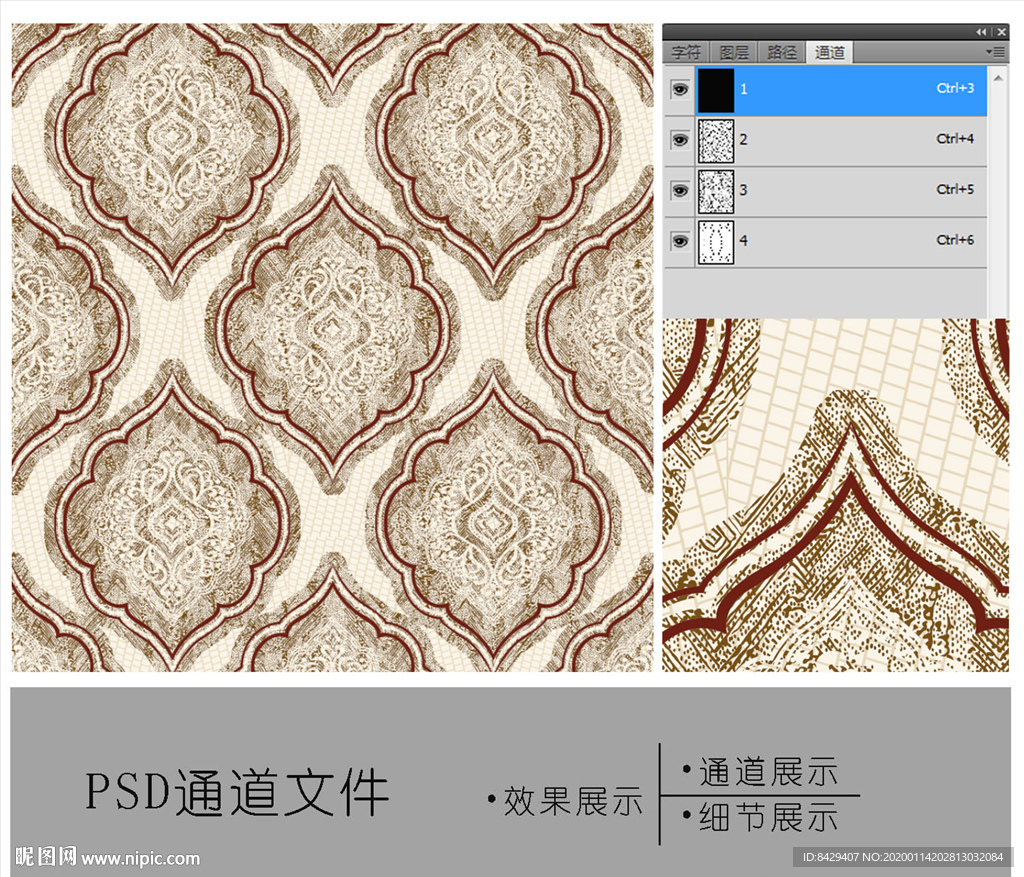The height and width of the screenshot is (877, 1024).
Task: Click the thumbnail of channel 4
Action: pos(716,242)
